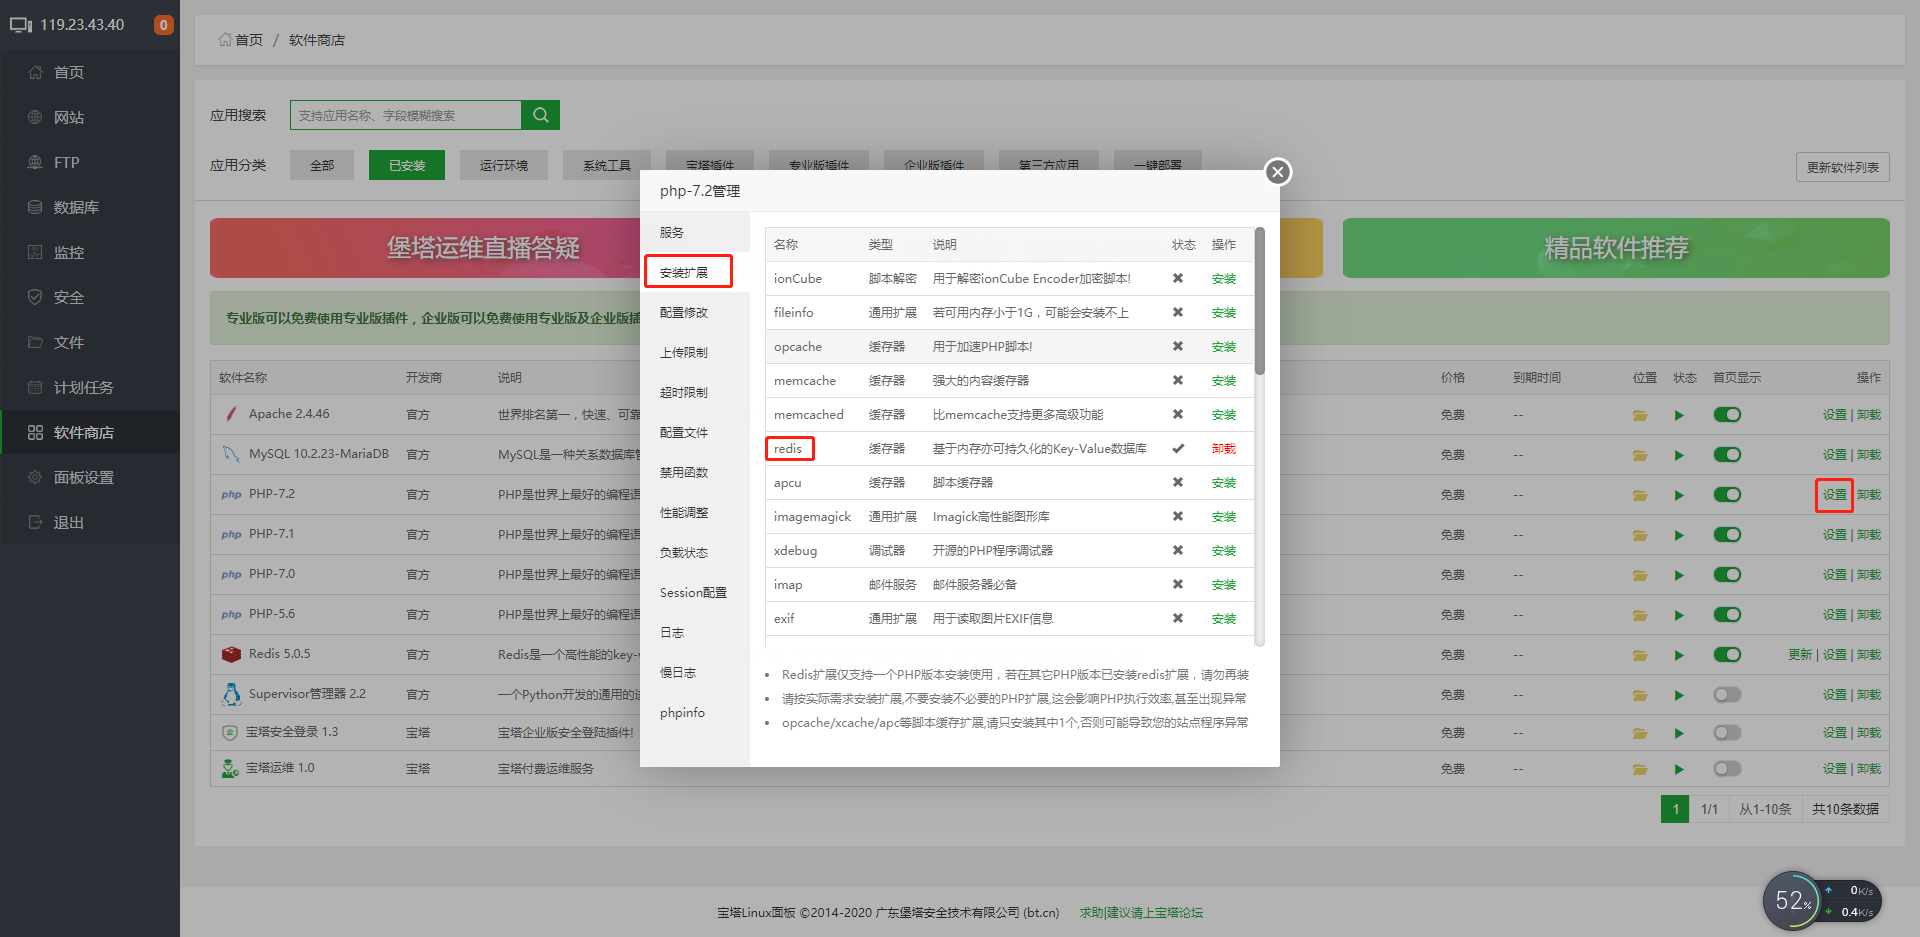The image size is (1920, 937).
Task: Select 安装扩展 tab in php dialog
Action: 695,272
